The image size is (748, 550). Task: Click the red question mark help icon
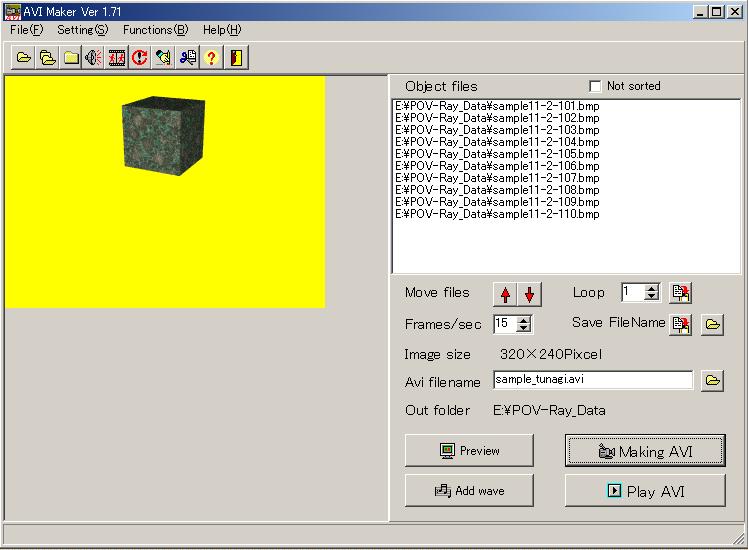[x=211, y=58]
